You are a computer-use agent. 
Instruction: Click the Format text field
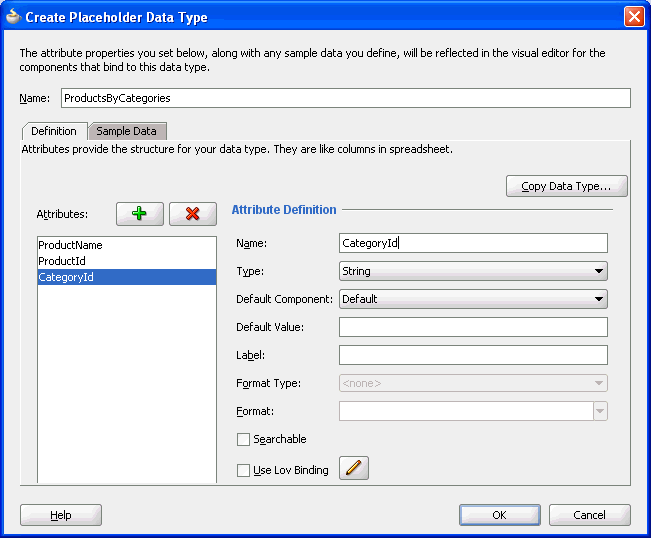(x=466, y=411)
